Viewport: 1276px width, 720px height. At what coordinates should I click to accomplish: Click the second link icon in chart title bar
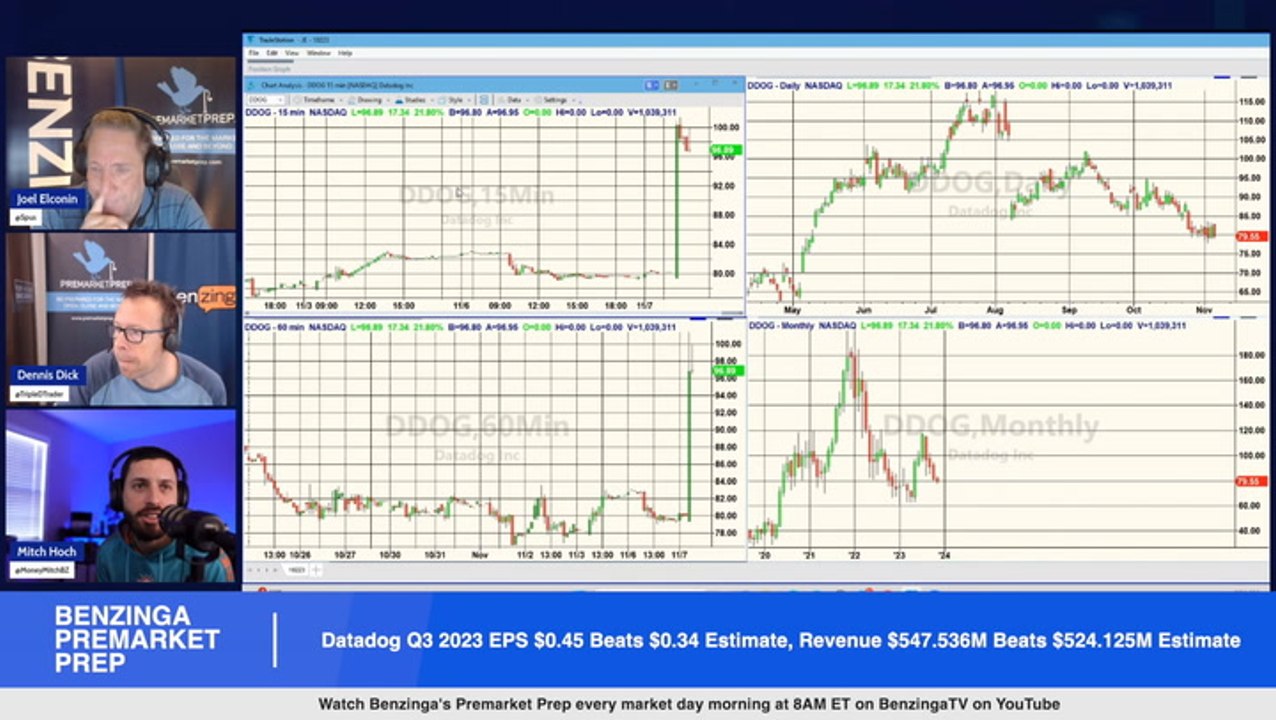(671, 85)
